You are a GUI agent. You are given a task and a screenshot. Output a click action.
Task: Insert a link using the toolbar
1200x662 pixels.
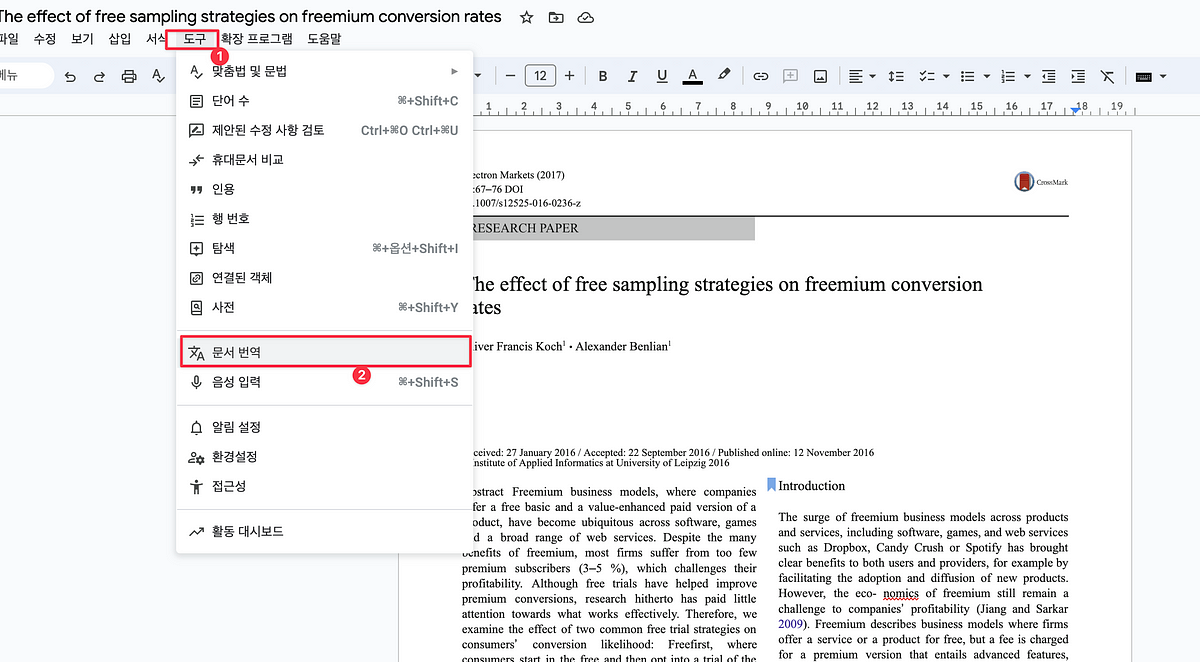point(761,76)
